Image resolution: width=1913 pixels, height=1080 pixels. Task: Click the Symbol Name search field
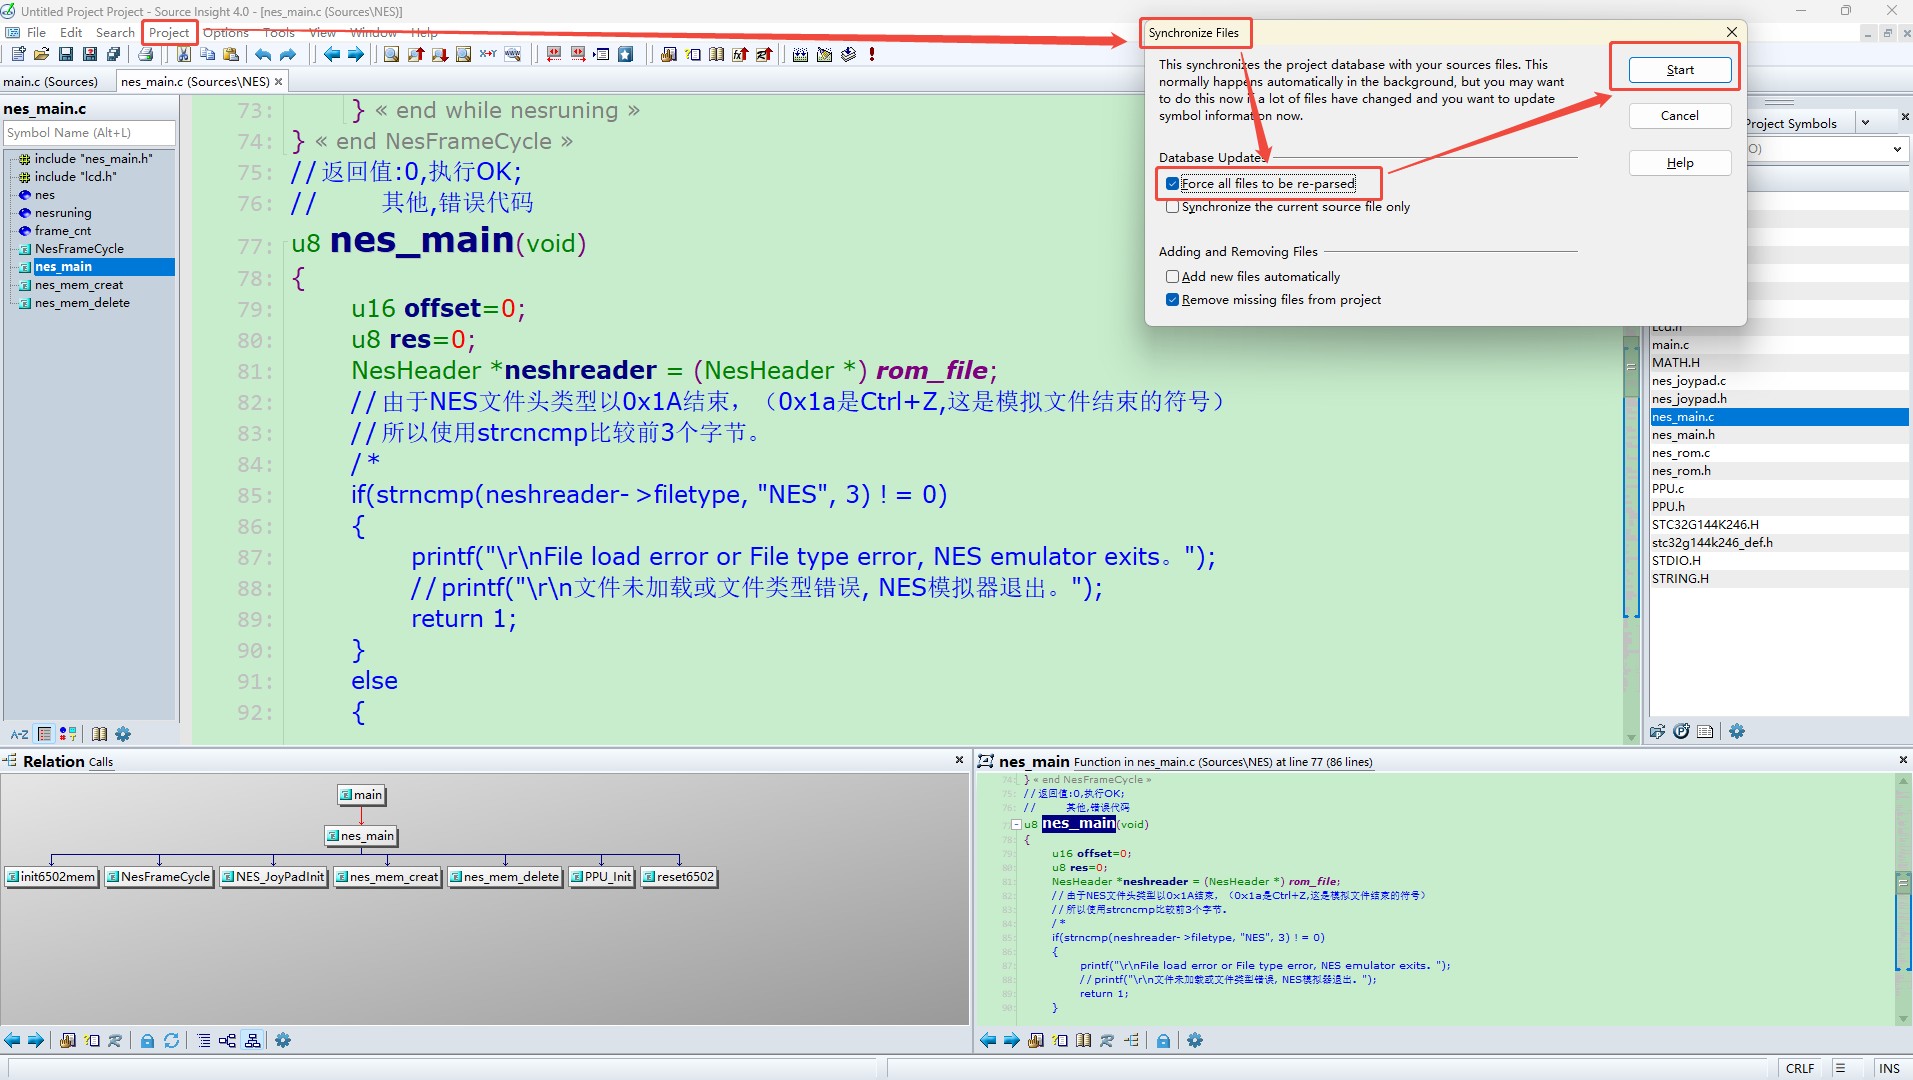point(89,133)
